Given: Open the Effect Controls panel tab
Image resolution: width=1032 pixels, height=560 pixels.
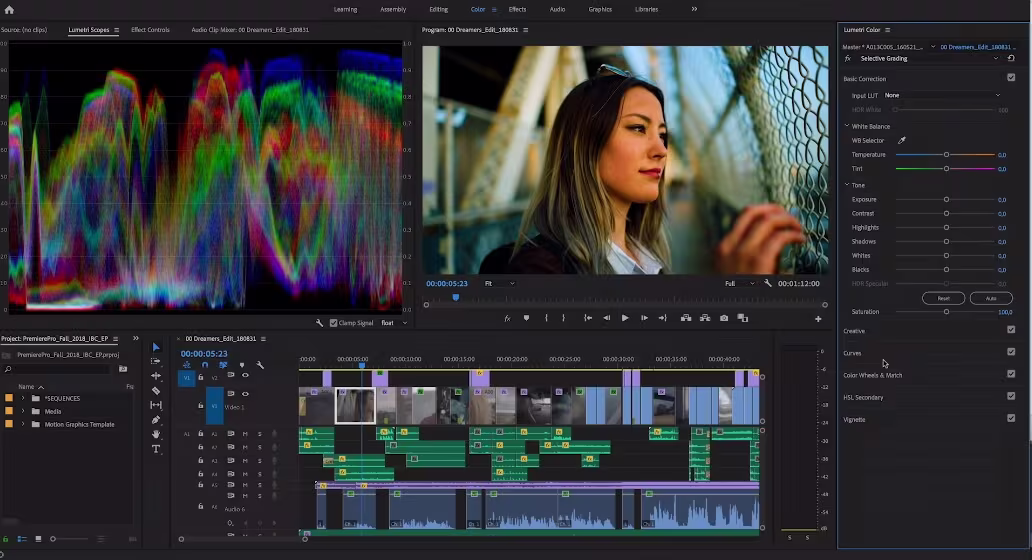Looking at the screenshot, I should [150, 30].
